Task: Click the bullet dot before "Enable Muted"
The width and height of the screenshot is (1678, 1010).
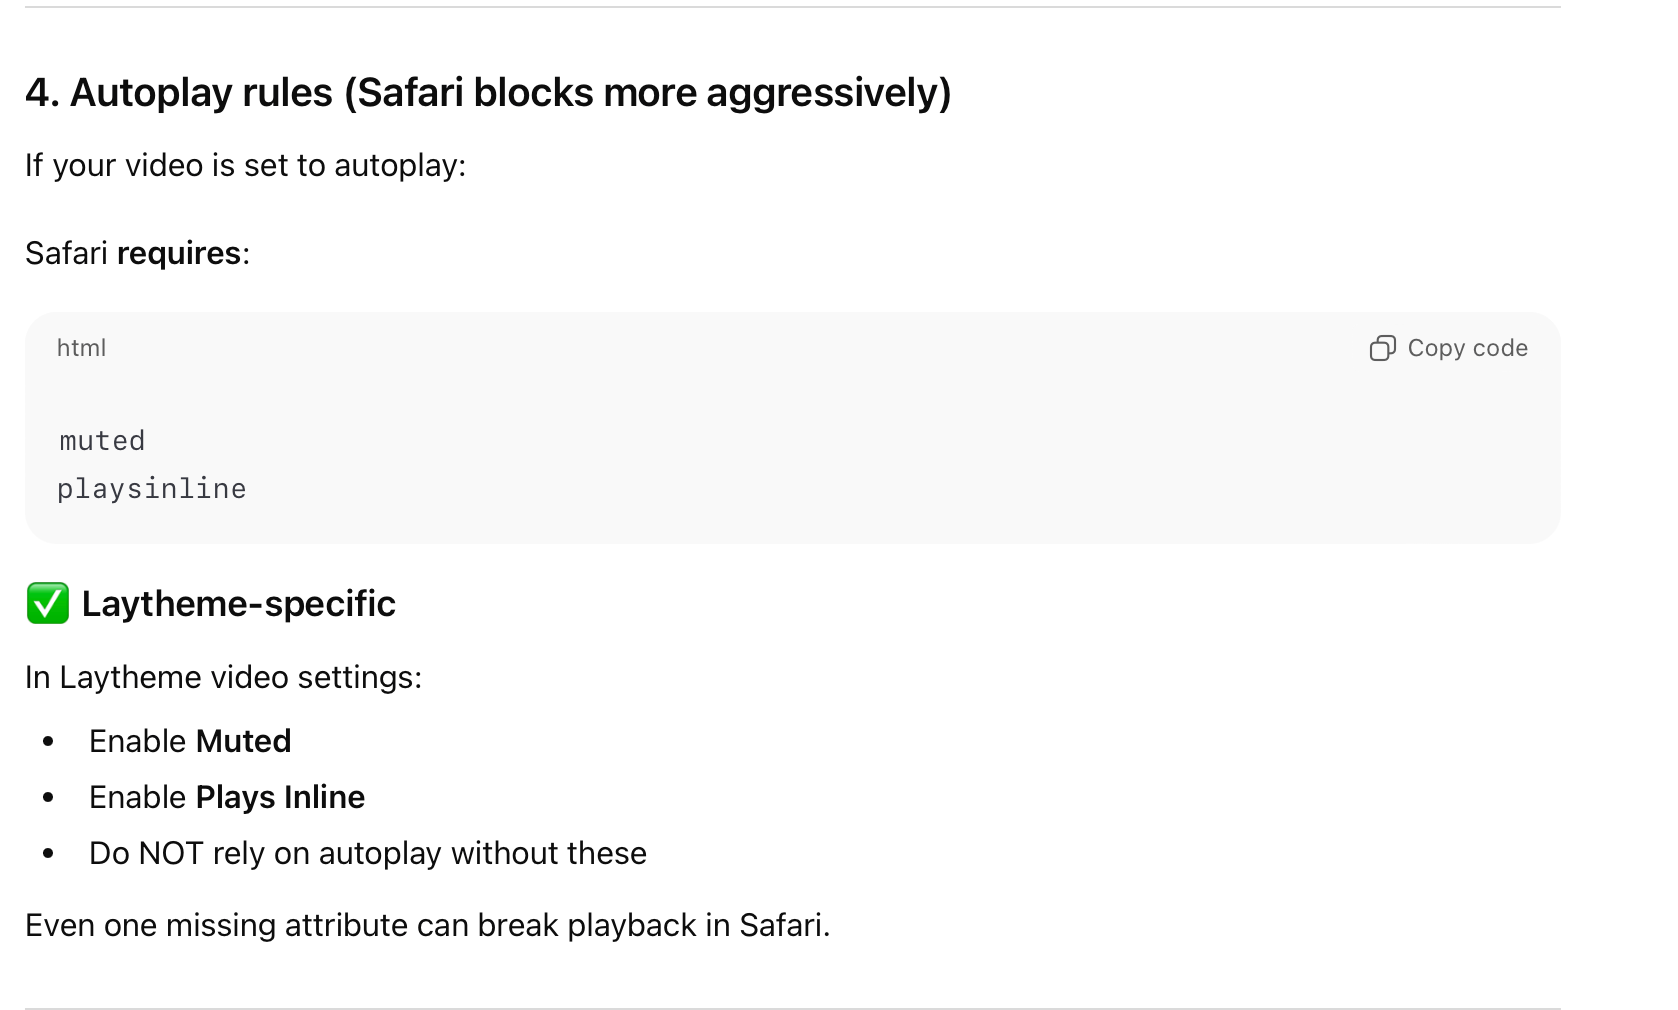Action: click(x=48, y=742)
